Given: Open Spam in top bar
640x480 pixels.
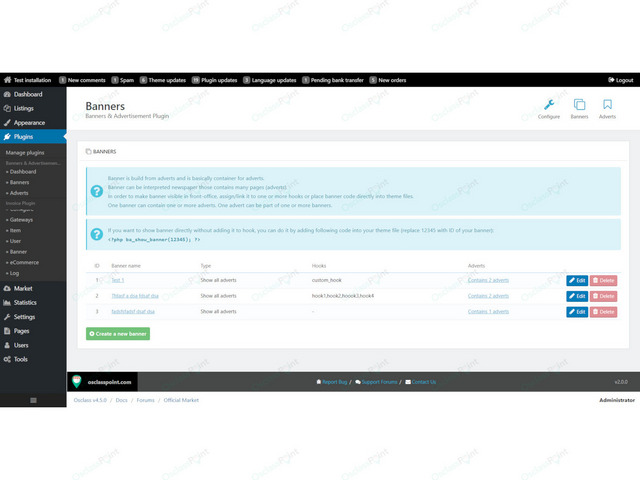Looking at the screenshot, I should [123, 80].
